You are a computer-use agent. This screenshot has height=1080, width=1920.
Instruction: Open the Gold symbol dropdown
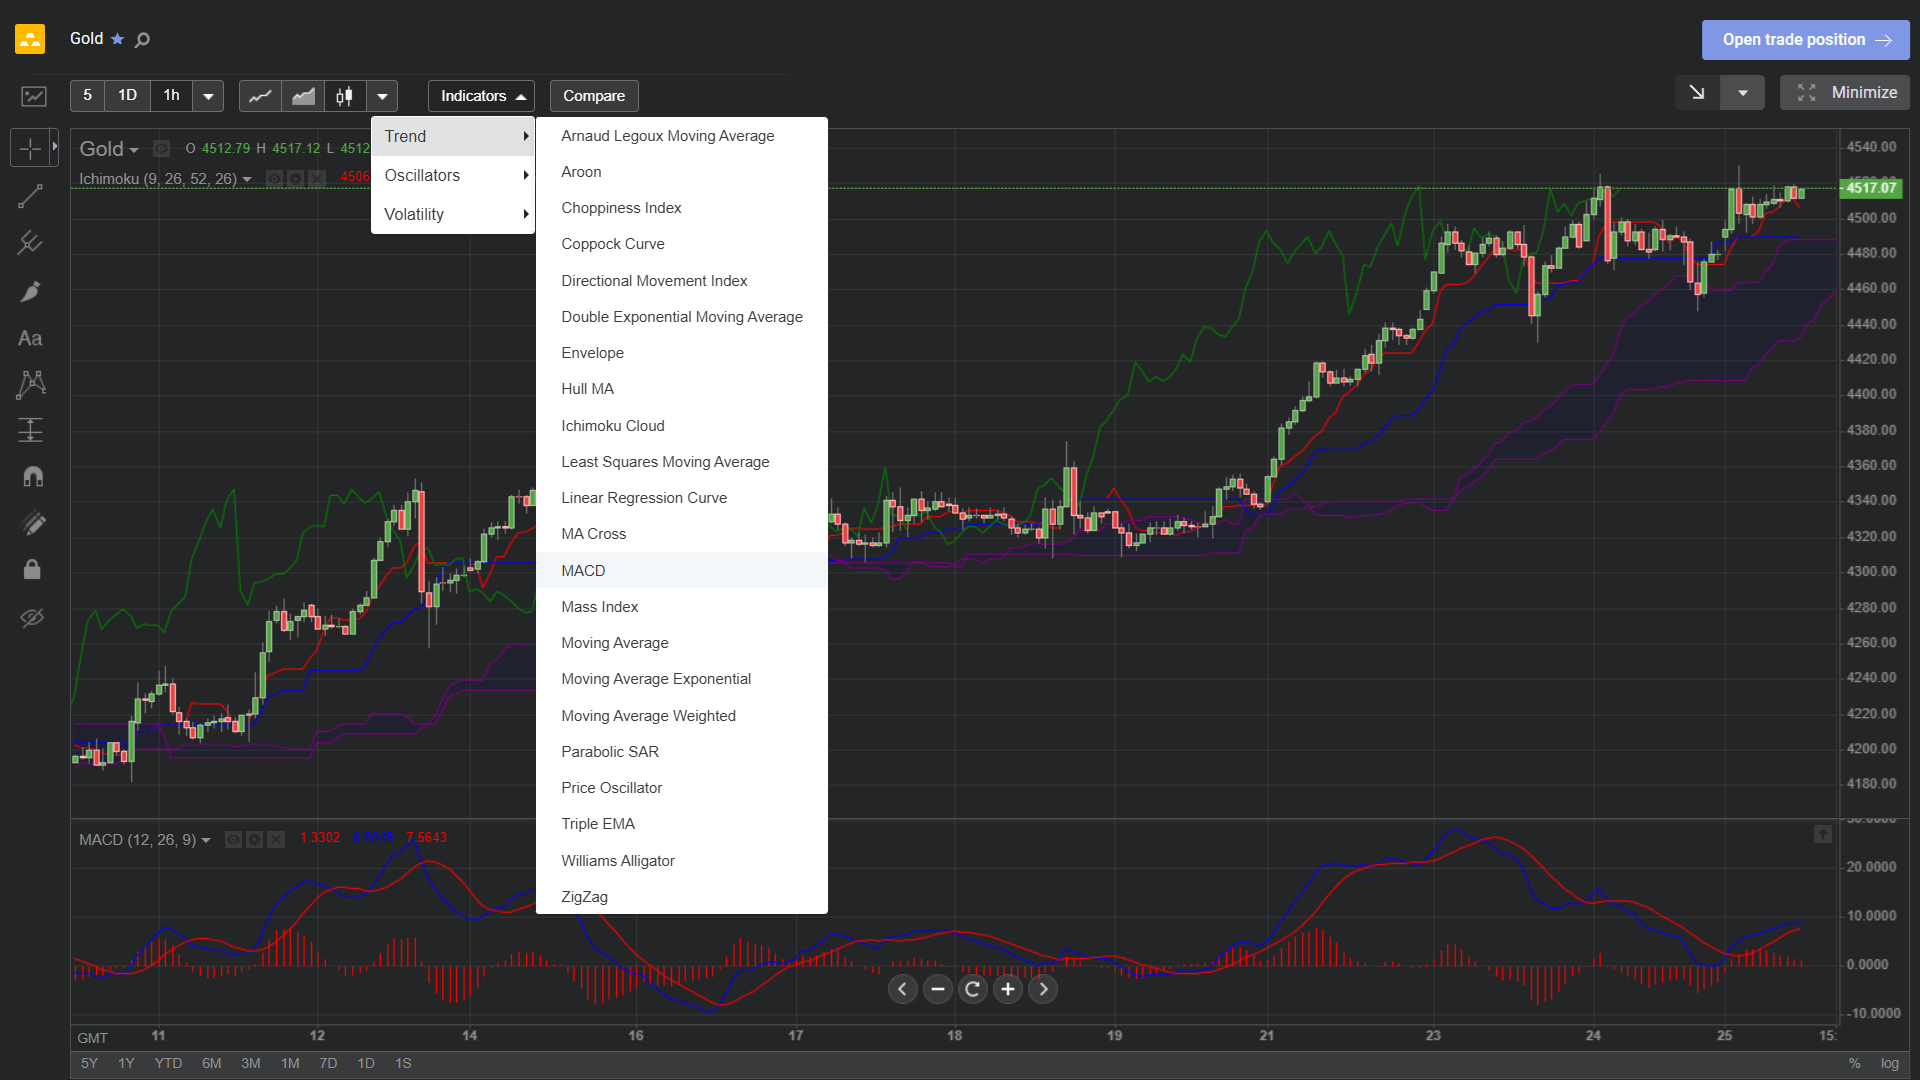(109, 149)
